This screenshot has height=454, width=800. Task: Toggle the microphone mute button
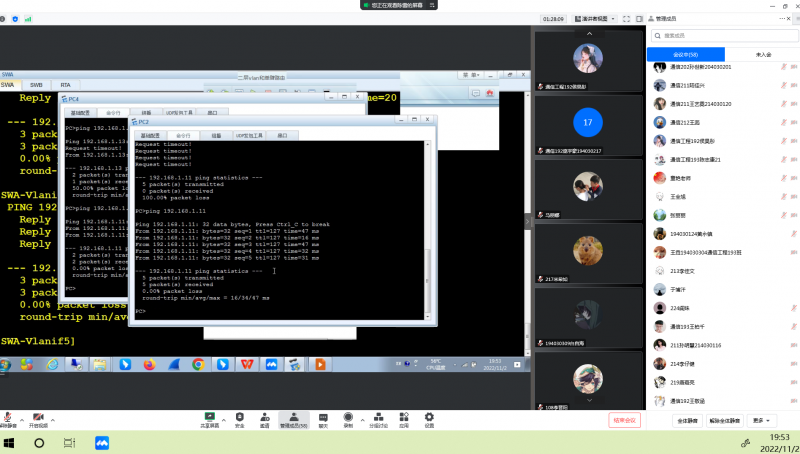coord(8,418)
